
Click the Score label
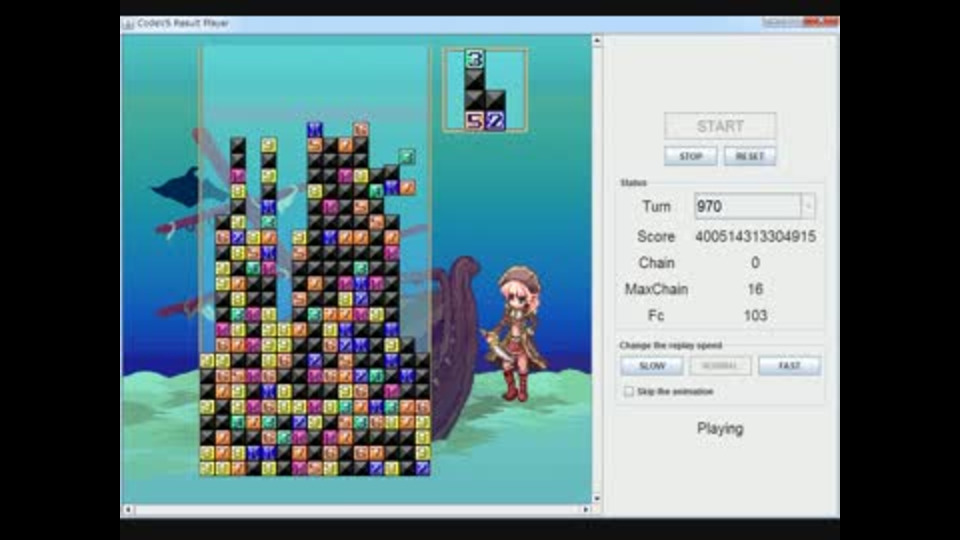pyautogui.click(x=656, y=236)
